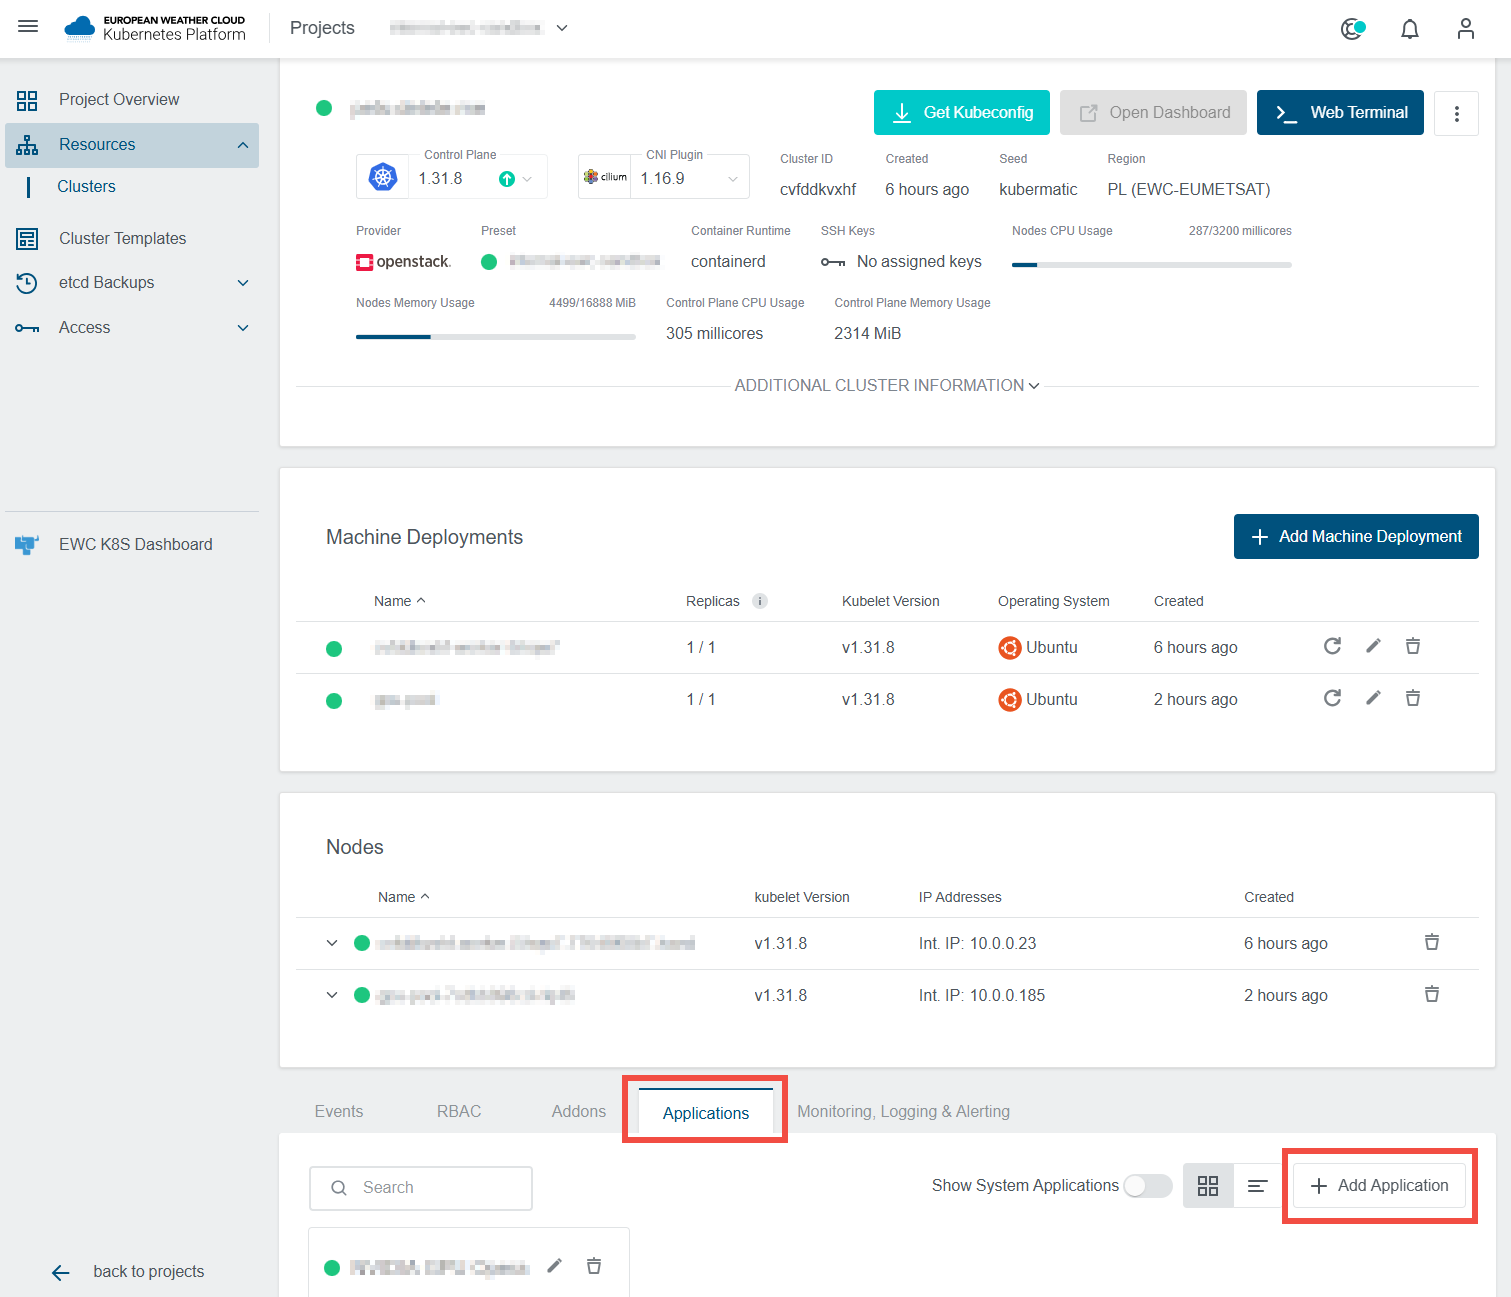Viewport: 1511px width, 1297px height.
Task: Expand the node row with IP 10.0.0.185
Action: point(332,995)
